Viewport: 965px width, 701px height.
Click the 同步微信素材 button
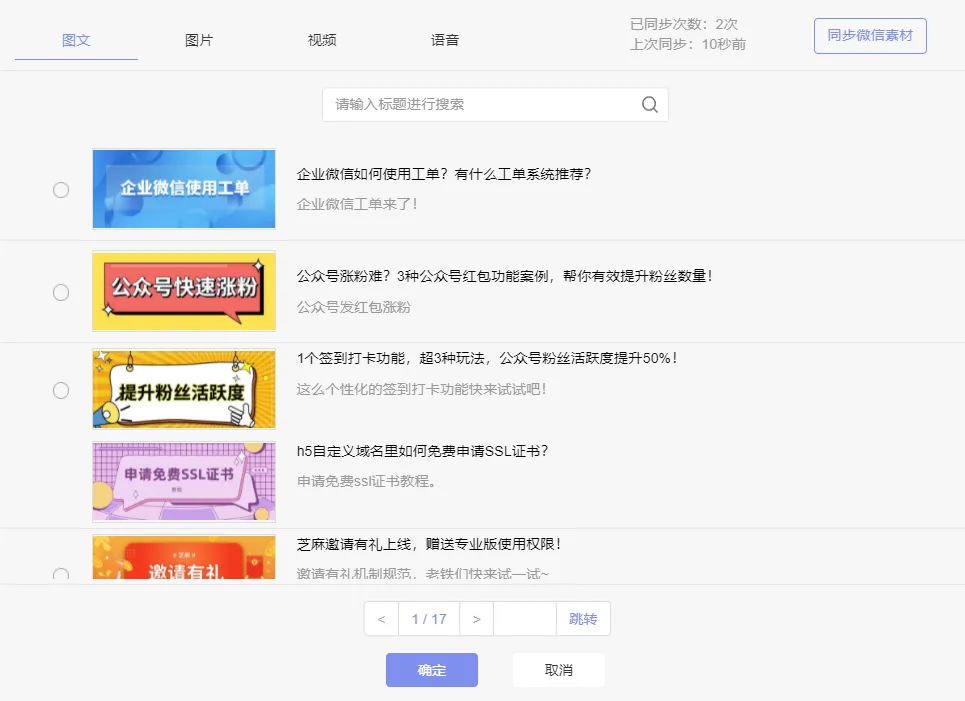tap(870, 36)
